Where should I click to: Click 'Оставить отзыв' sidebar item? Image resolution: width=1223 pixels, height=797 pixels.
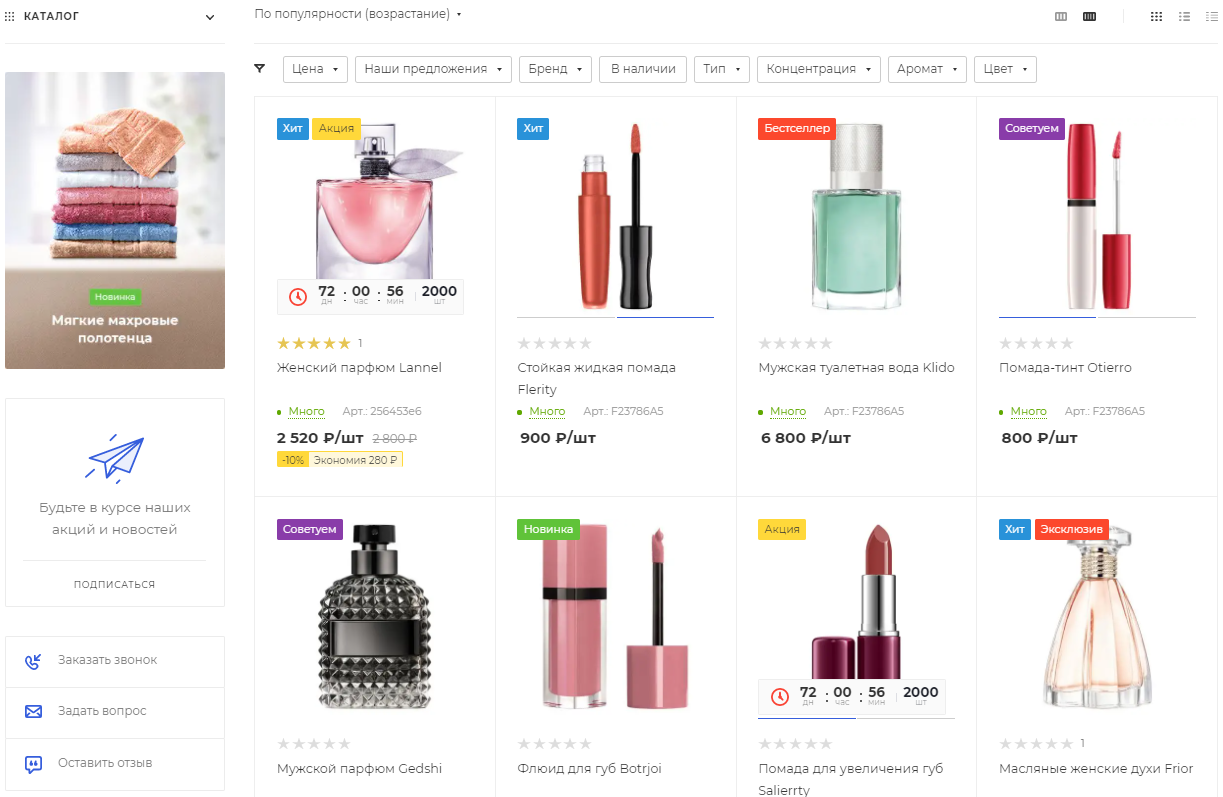click(x=115, y=764)
